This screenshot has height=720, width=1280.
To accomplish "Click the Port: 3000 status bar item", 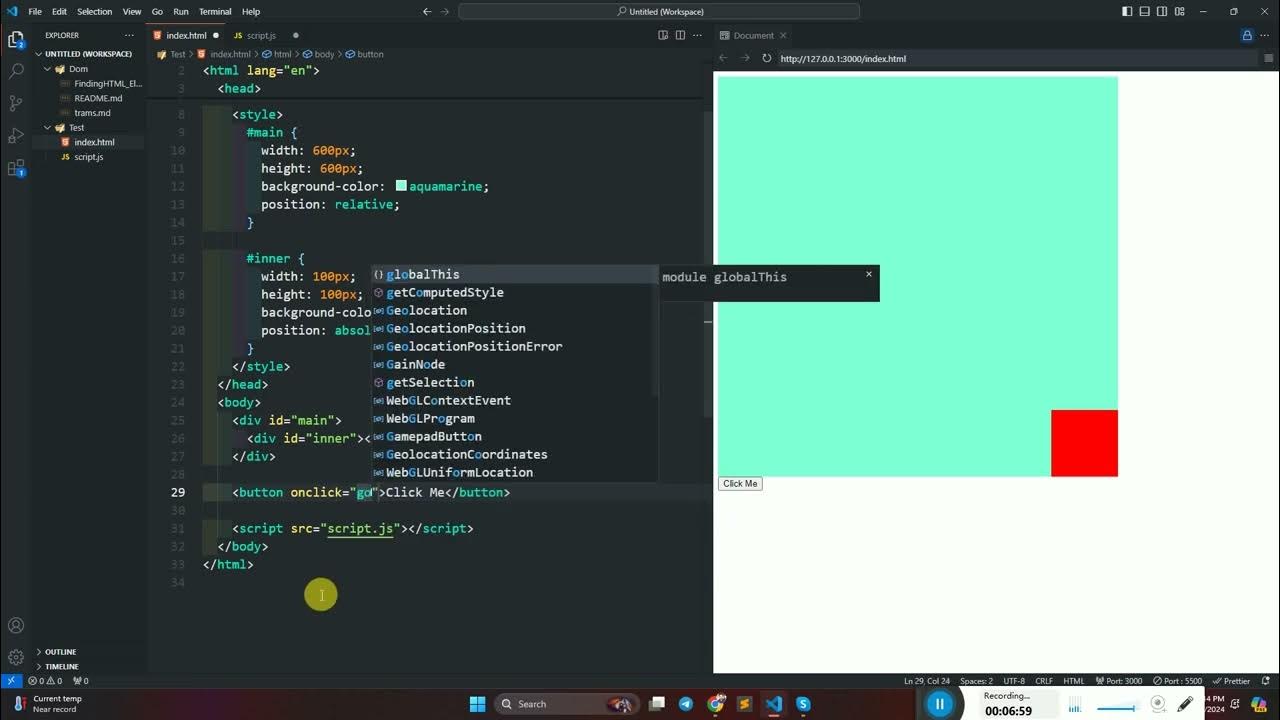I will pyautogui.click(x=1118, y=680).
